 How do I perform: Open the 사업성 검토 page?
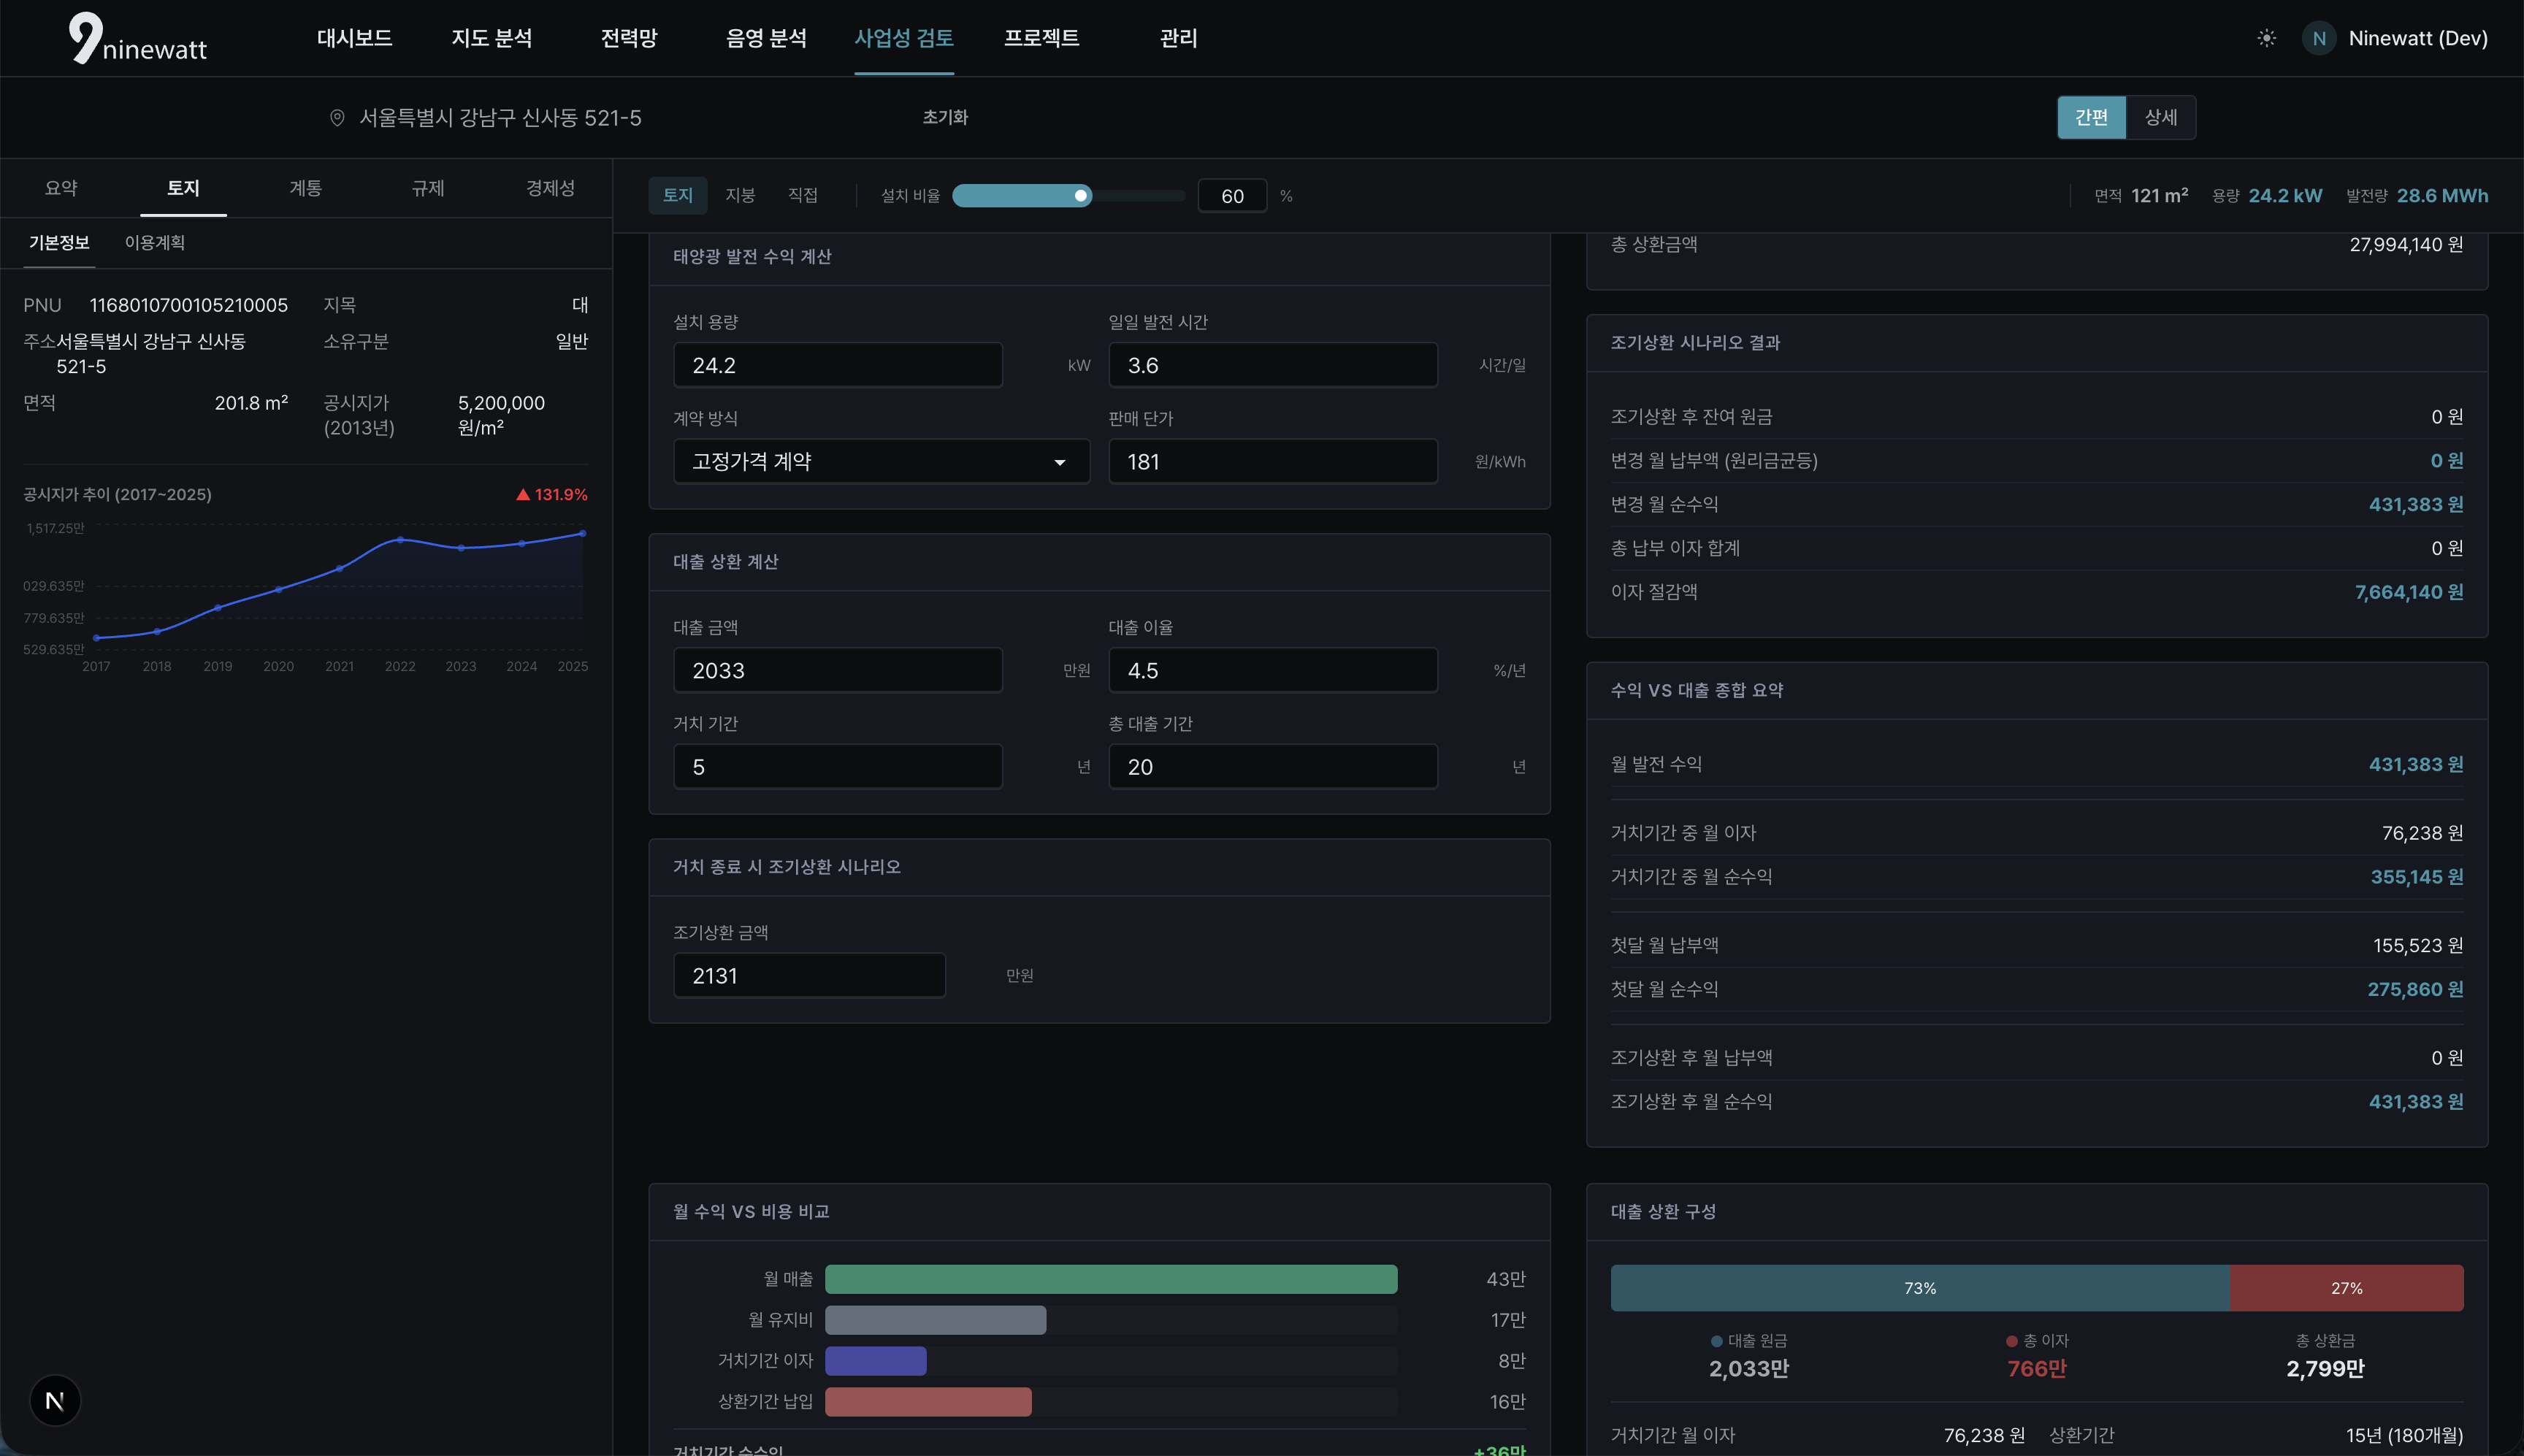click(x=904, y=38)
